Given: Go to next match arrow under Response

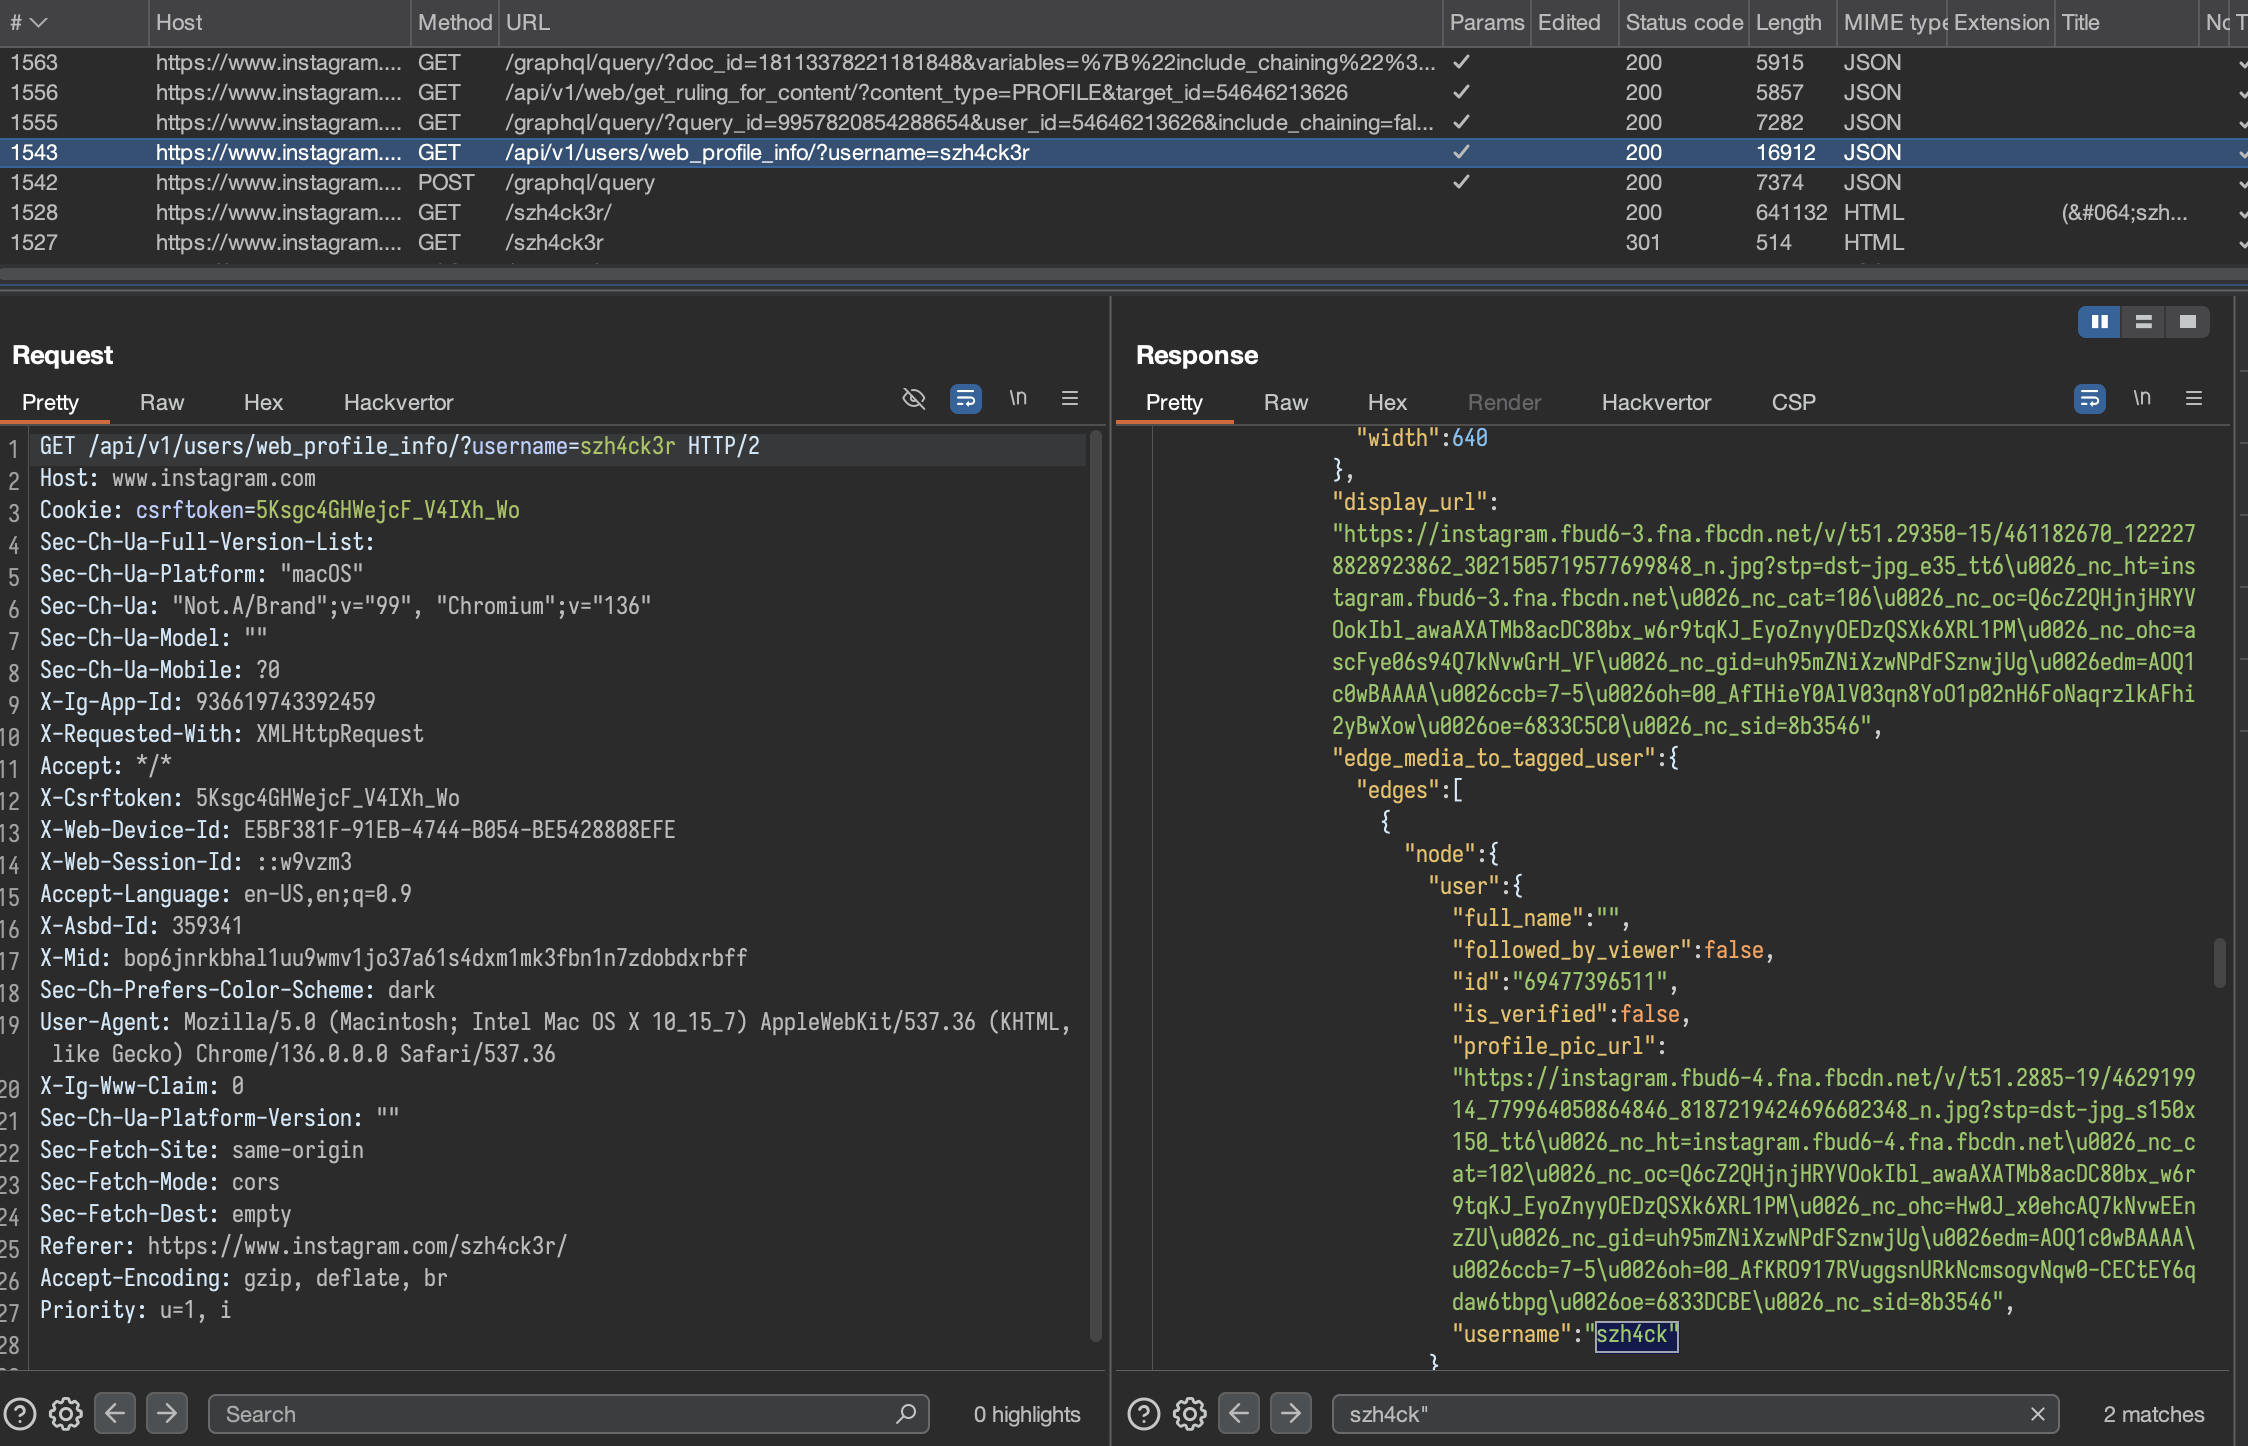Looking at the screenshot, I should [1291, 1413].
